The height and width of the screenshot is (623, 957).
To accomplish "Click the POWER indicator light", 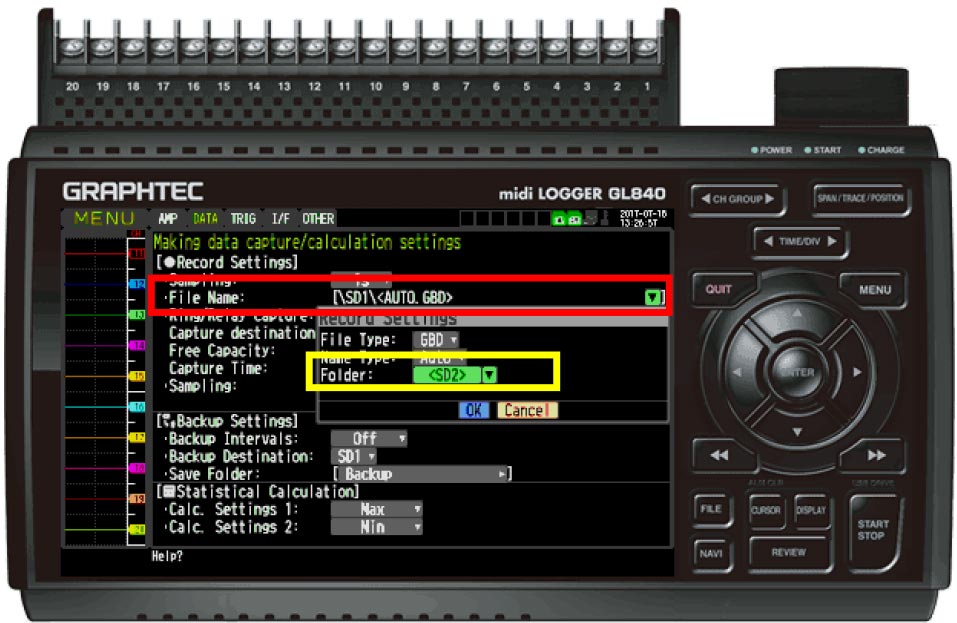I will click(755, 150).
